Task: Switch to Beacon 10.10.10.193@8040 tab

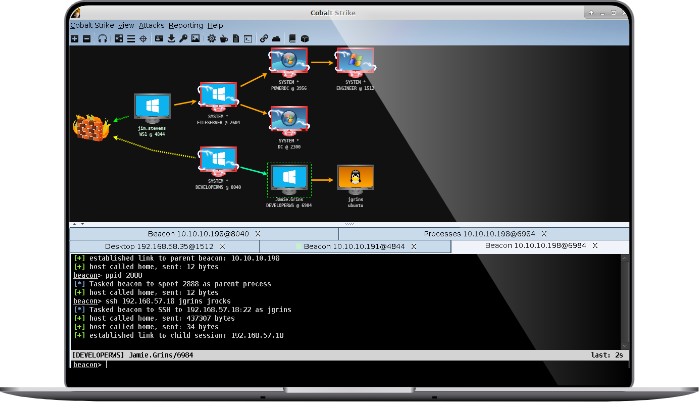Action: point(204,234)
